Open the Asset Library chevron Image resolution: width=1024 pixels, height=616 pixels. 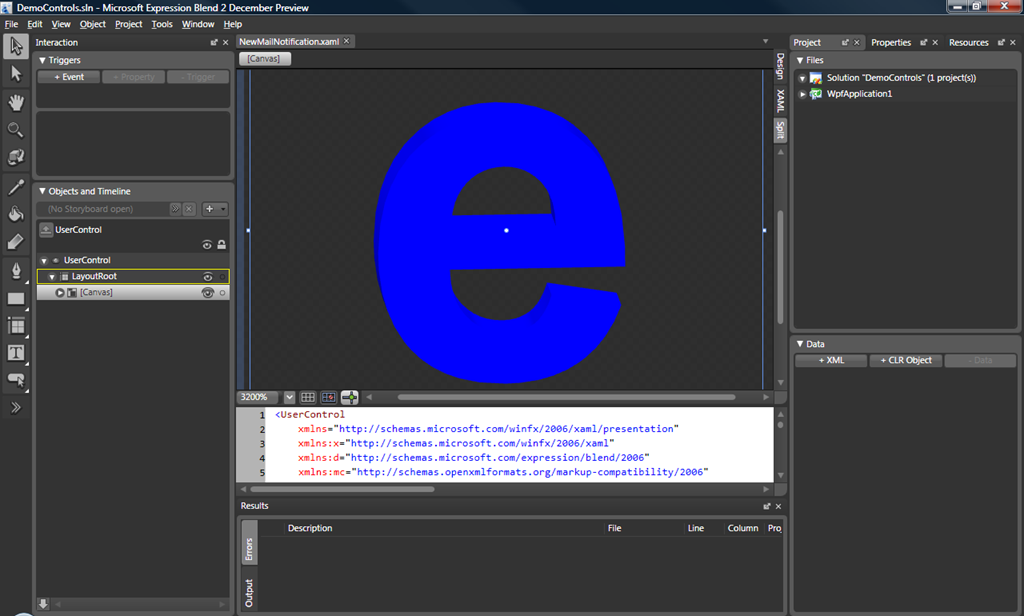pyautogui.click(x=16, y=408)
